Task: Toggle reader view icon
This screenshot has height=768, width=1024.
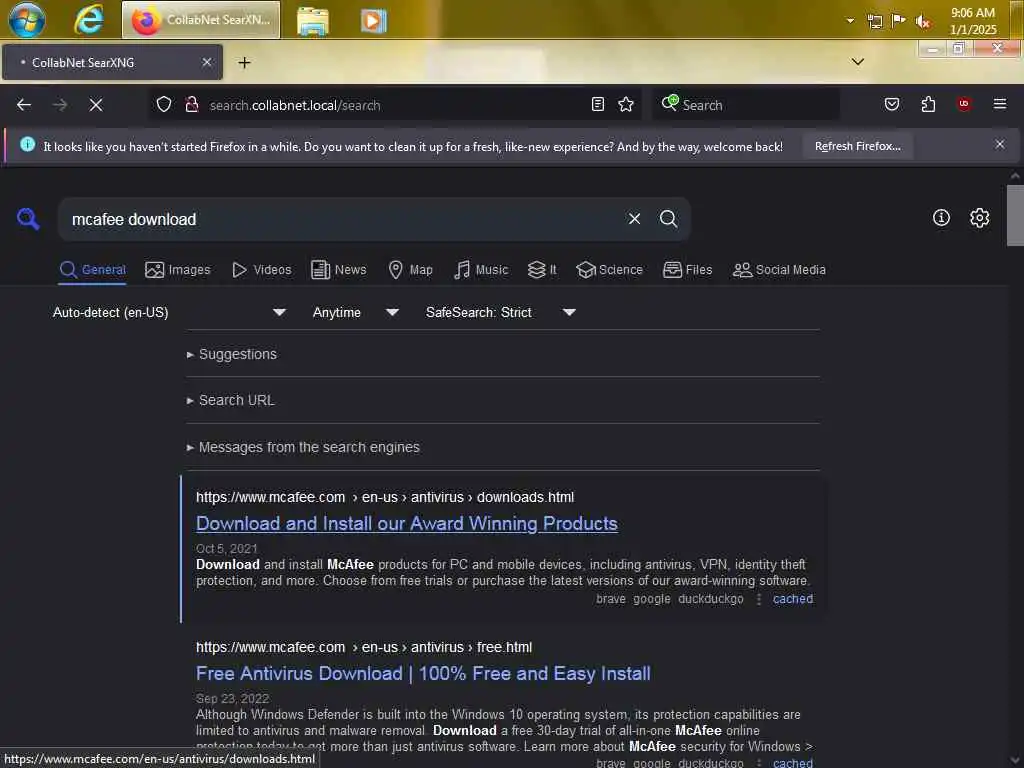Action: 598,104
